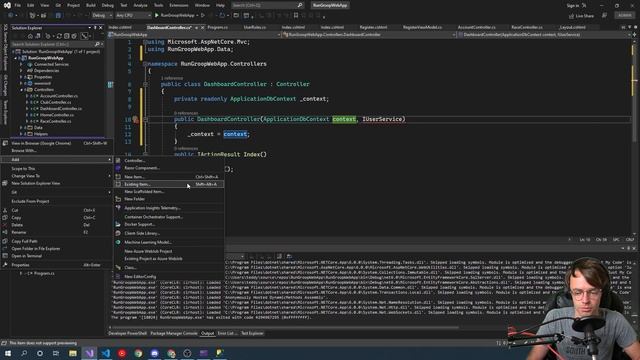Open the File menu

pyautogui.click(x=18, y=5)
